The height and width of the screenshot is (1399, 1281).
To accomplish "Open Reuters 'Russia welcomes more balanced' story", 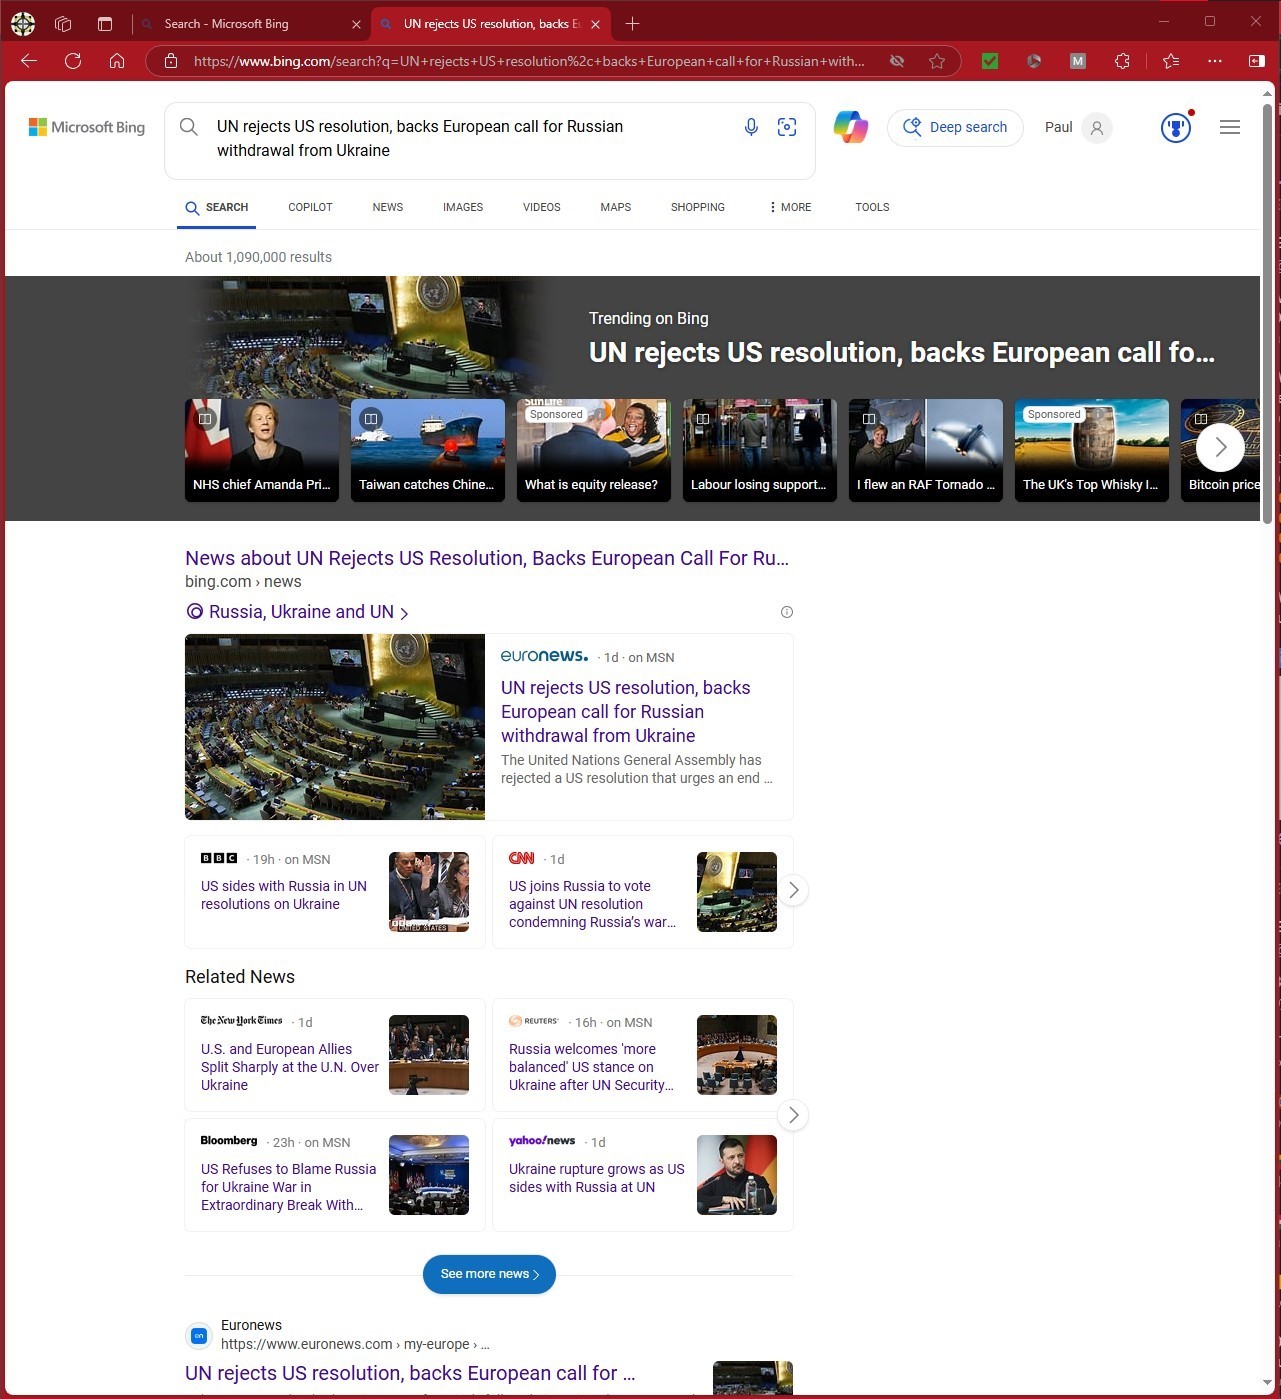I will tap(591, 1067).
